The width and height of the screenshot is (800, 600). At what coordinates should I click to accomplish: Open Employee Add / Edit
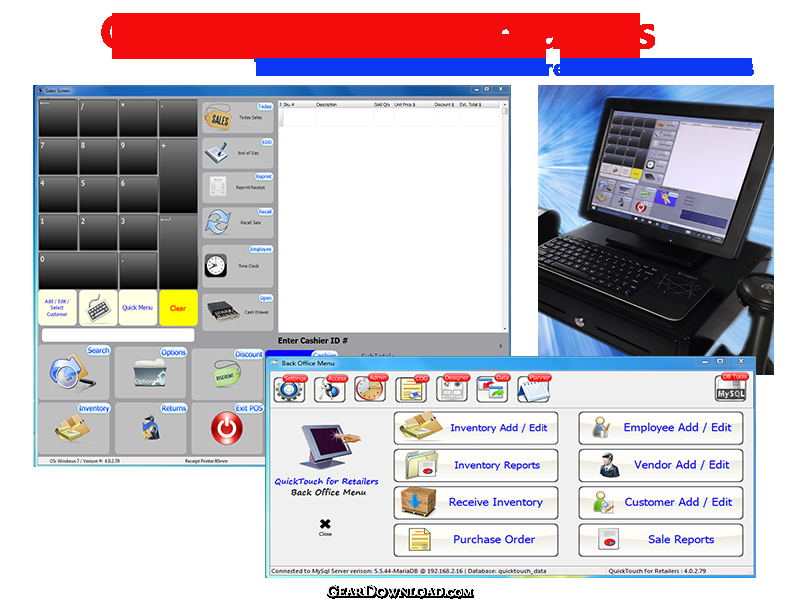(661, 428)
